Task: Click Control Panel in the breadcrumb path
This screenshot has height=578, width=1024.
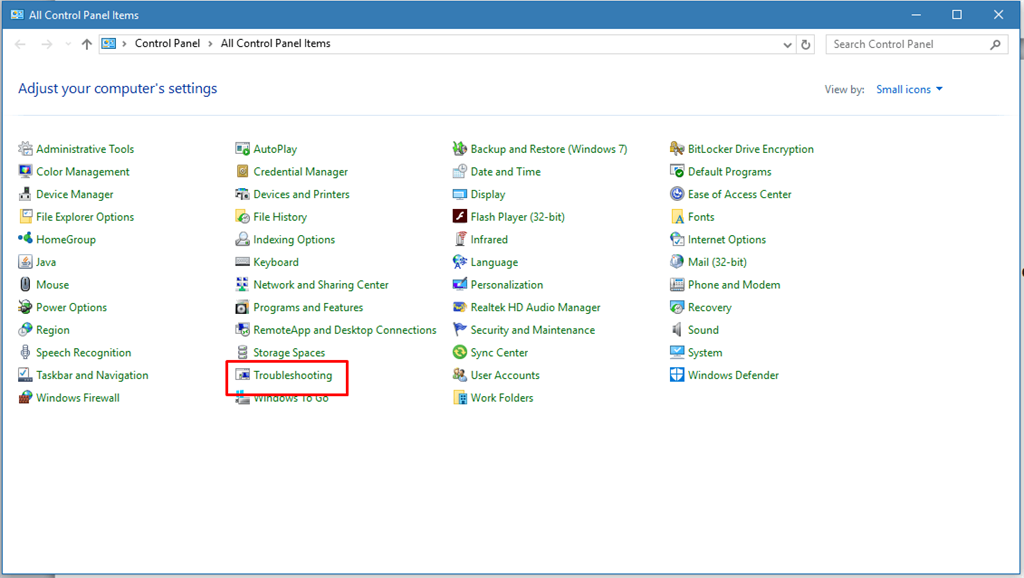Action: (167, 44)
